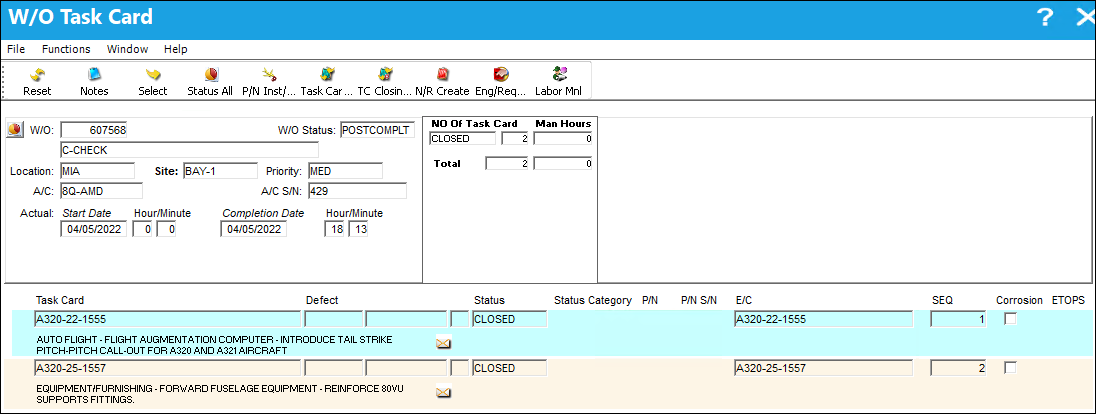The image size is (1096, 414).
Task: Click the A/C S/N field 429
Action: click(x=356, y=192)
